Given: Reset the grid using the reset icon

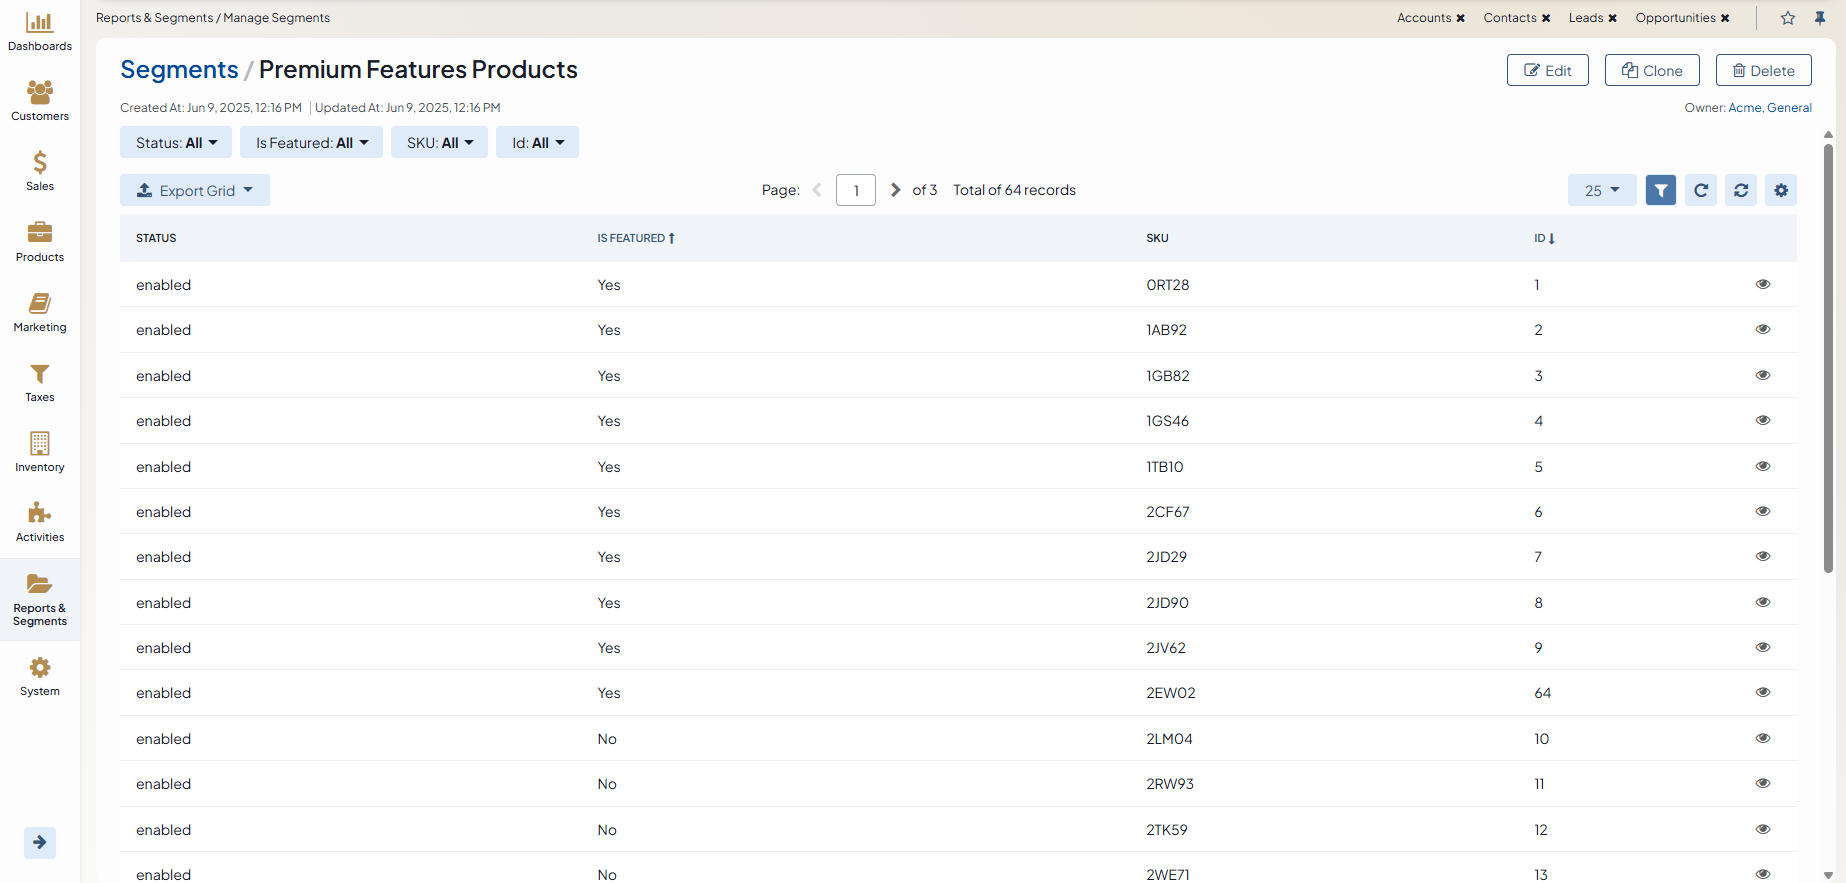Looking at the screenshot, I should pyautogui.click(x=1741, y=190).
